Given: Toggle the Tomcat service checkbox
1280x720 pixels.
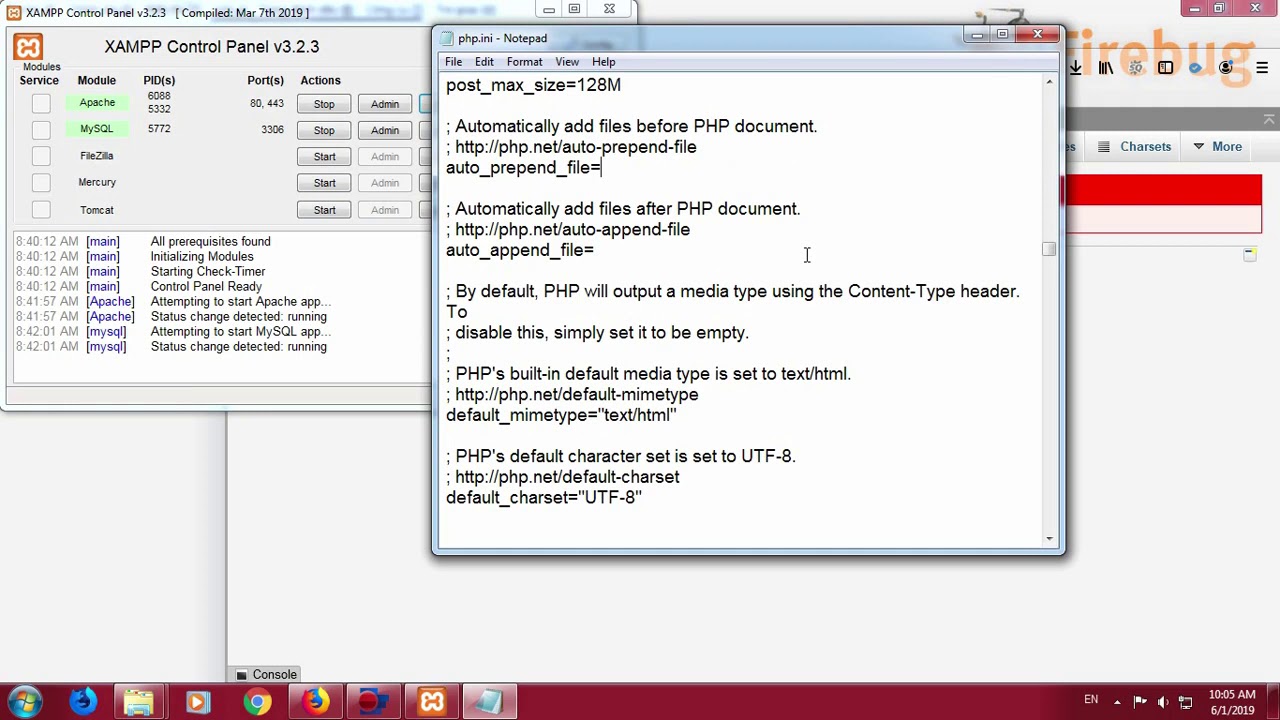Looking at the screenshot, I should pyautogui.click(x=41, y=210).
